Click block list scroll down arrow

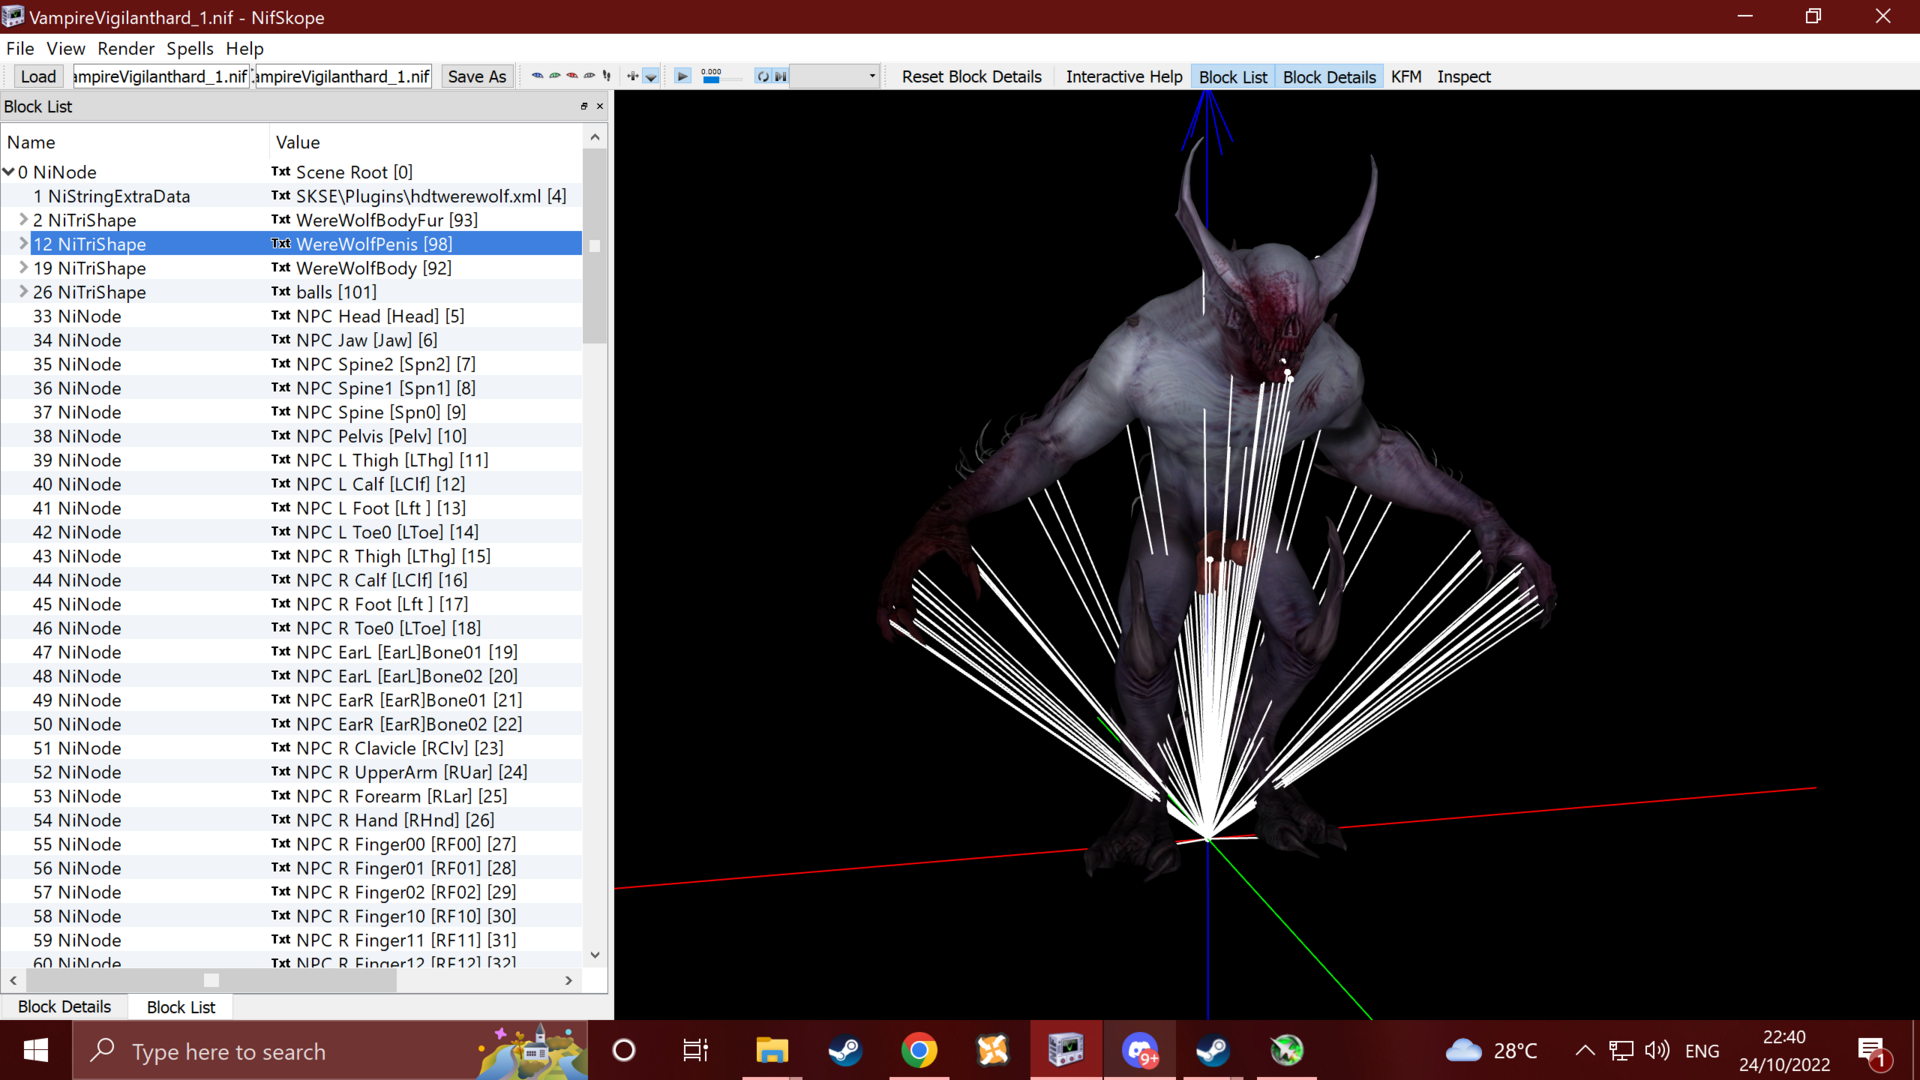point(595,955)
